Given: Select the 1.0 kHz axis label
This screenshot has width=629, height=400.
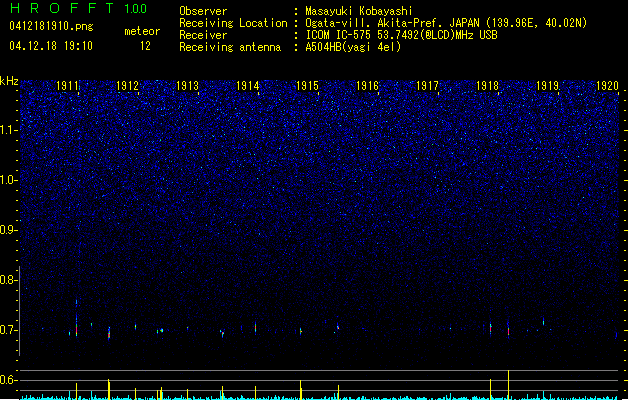Looking at the screenshot, I should [9, 180].
